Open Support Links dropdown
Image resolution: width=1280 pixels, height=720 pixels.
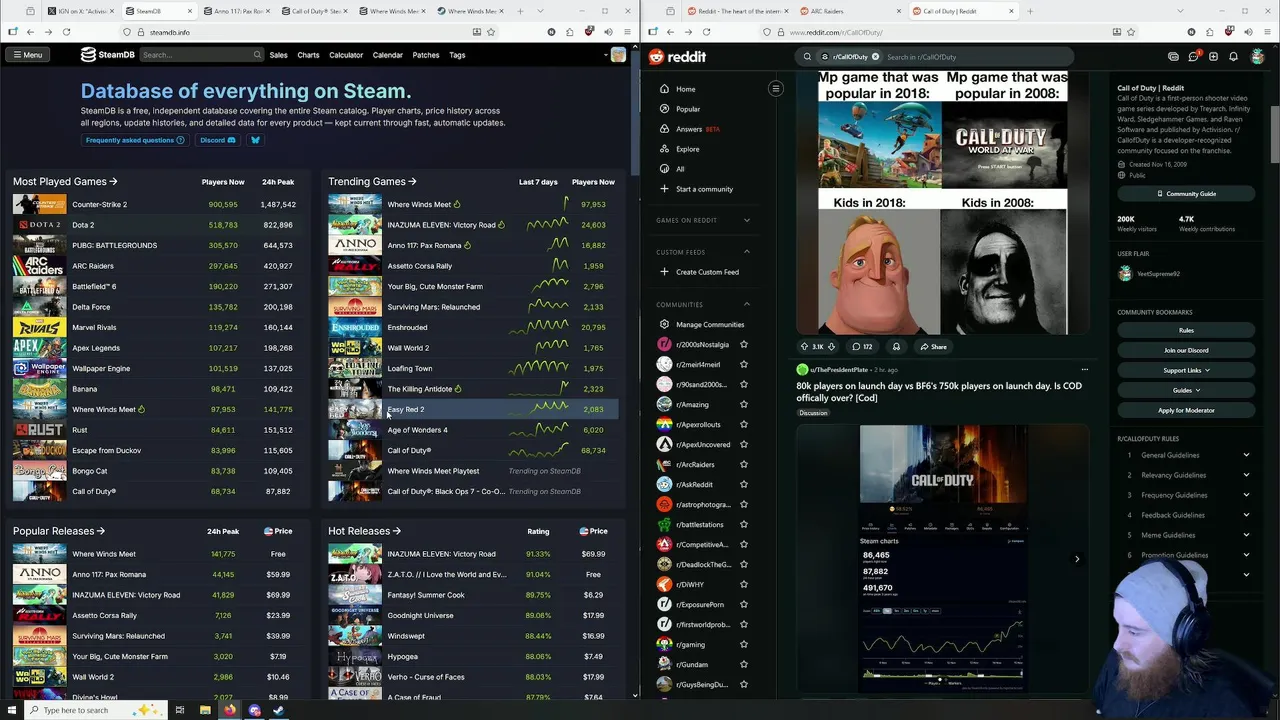tap(1186, 370)
